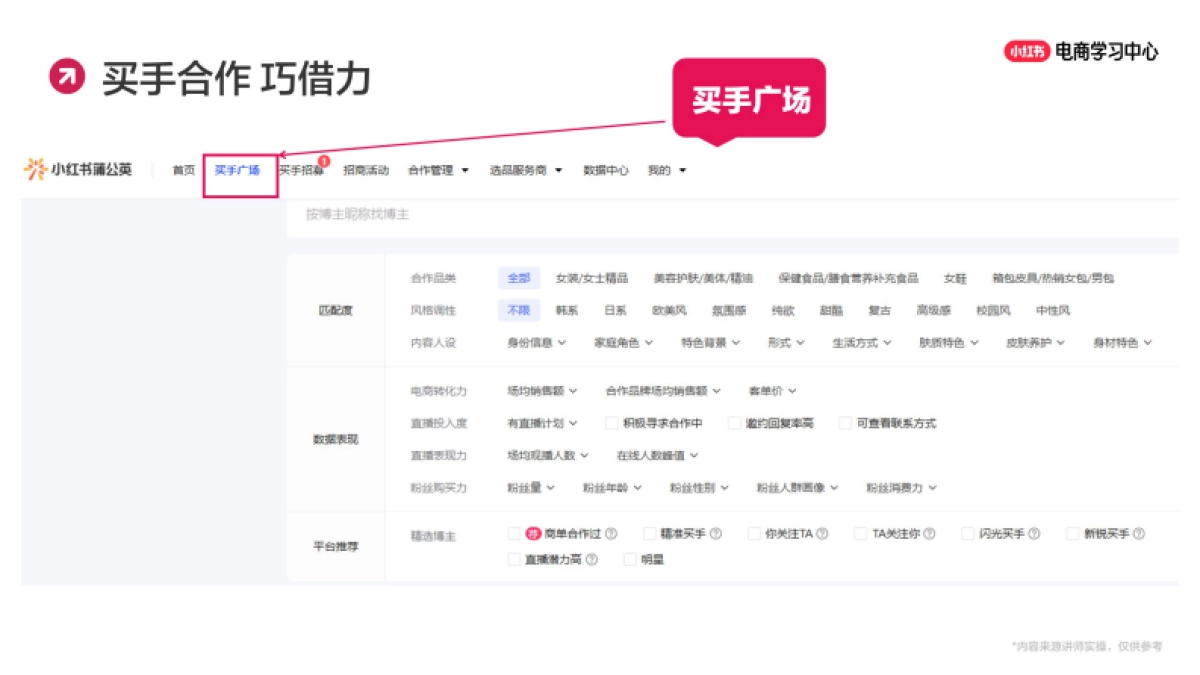This screenshot has width=1200, height=675.
Task: Click the 小红书蒲公英 dandelion logo icon
Action: point(38,168)
